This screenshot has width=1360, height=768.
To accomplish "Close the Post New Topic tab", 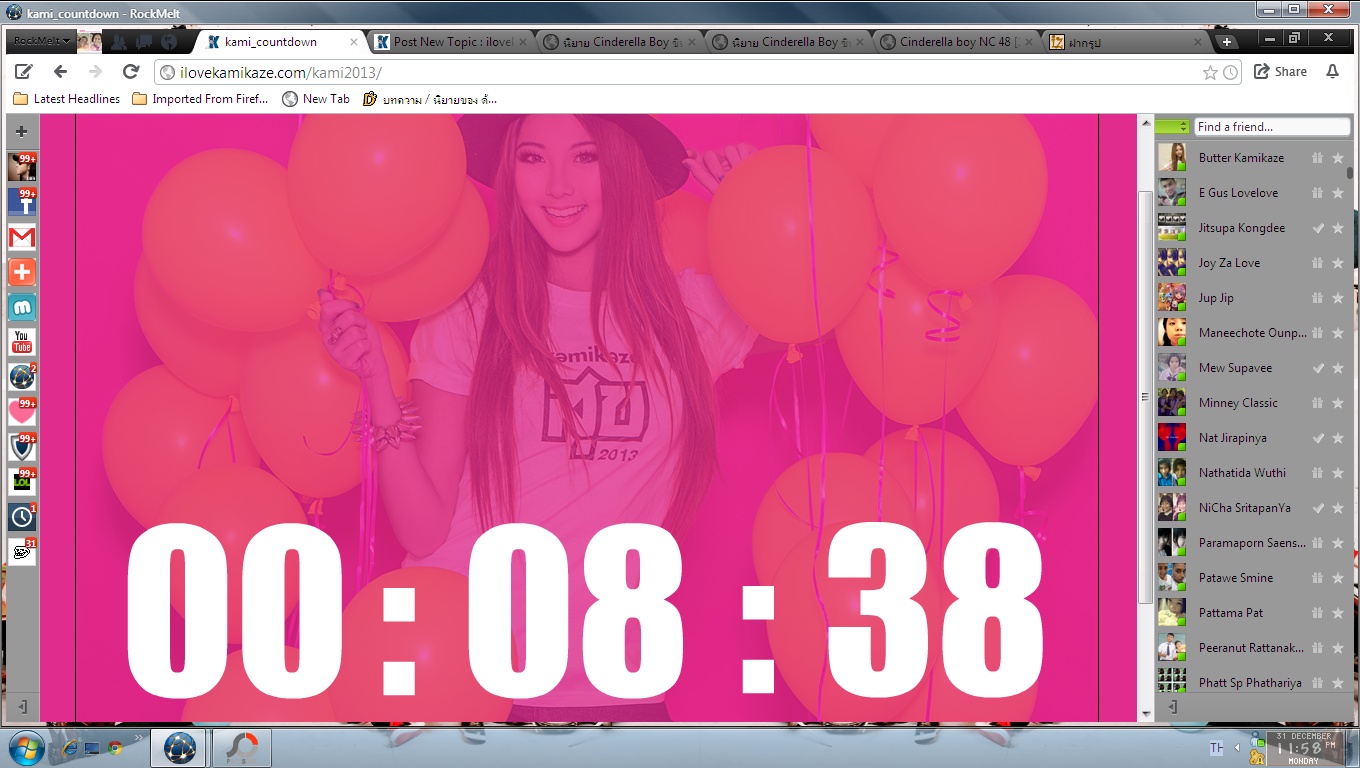I will 523,42.
